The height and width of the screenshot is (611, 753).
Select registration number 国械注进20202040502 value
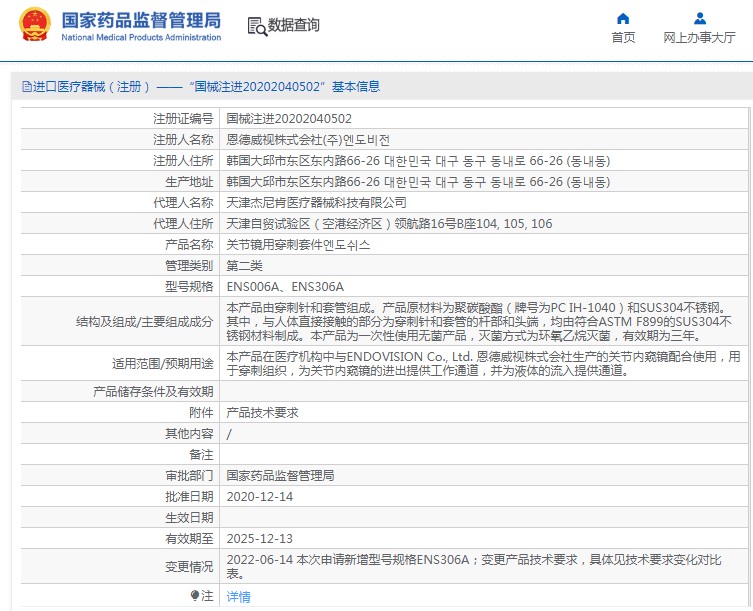289,119
